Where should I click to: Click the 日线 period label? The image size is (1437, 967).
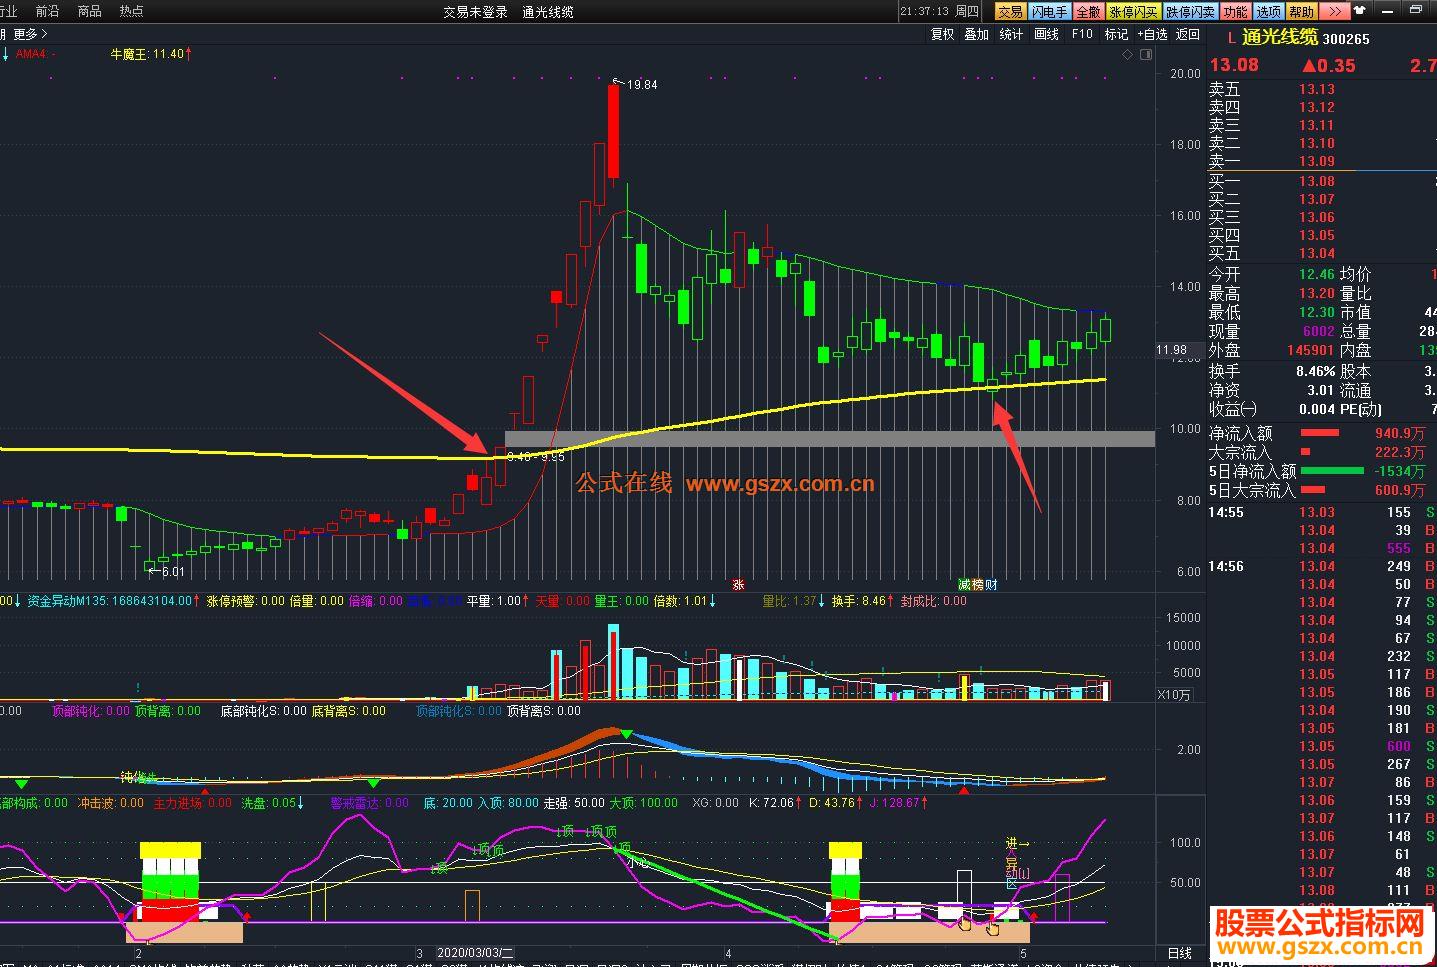(x=1180, y=954)
